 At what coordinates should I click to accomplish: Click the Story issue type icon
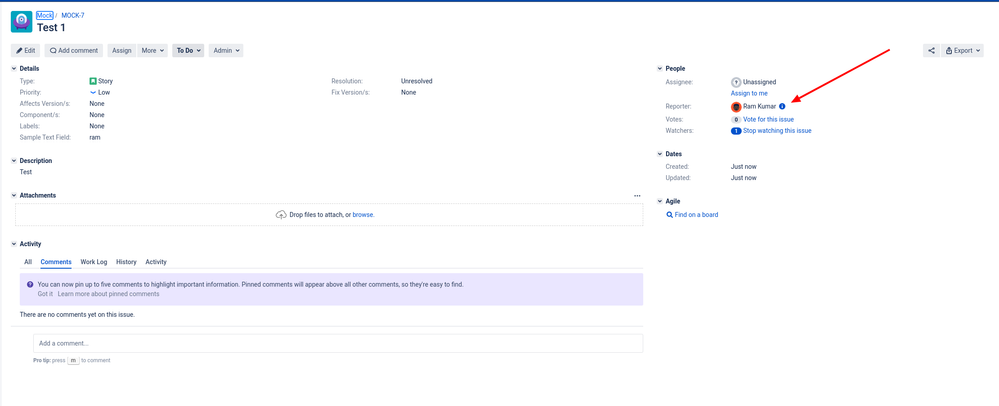(93, 81)
